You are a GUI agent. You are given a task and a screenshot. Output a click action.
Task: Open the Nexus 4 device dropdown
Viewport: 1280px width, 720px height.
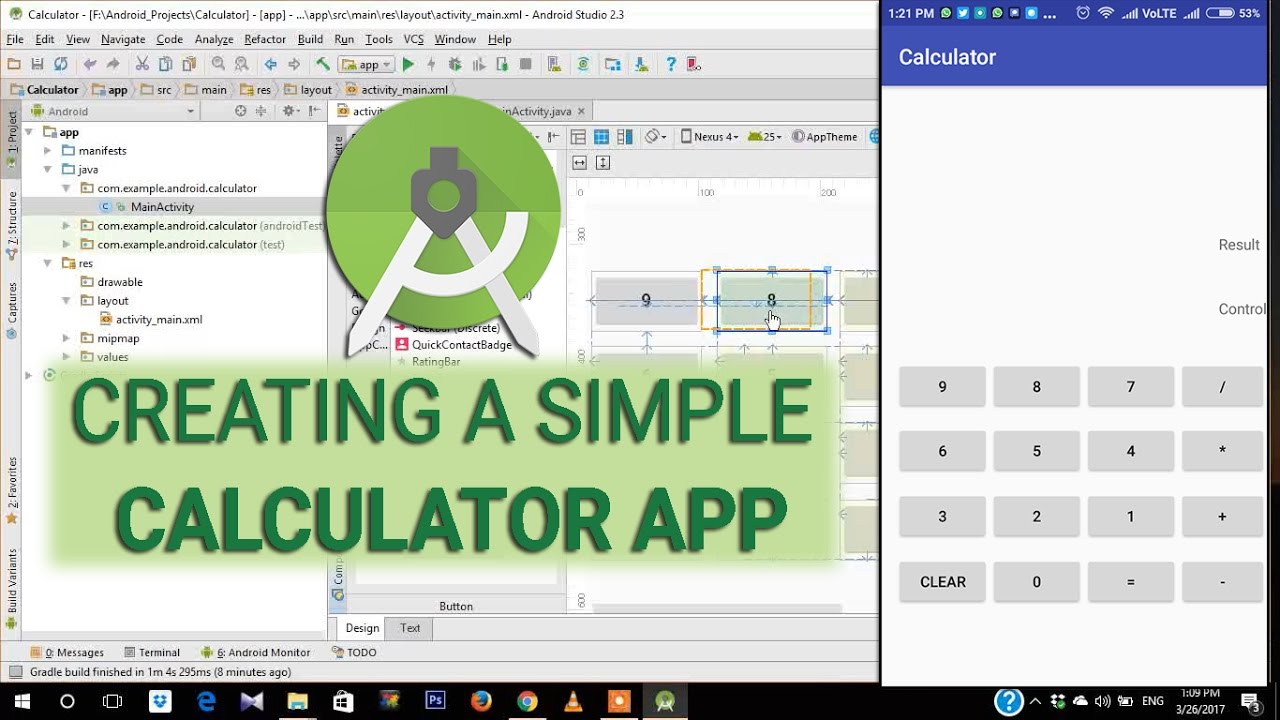tap(709, 137)
